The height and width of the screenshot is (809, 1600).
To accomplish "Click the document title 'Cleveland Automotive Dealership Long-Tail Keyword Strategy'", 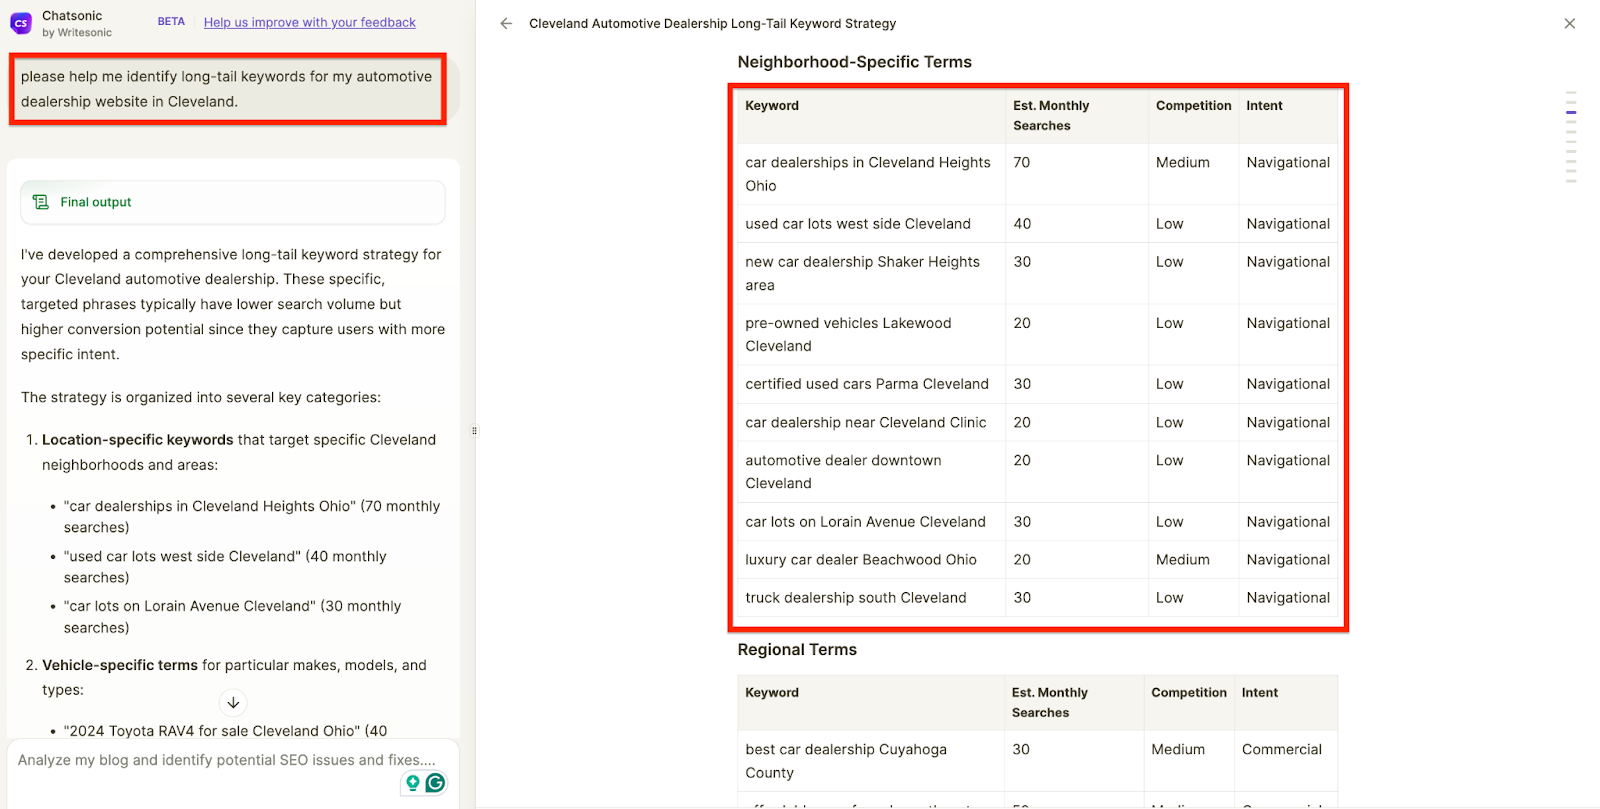I will click(712, 23).
